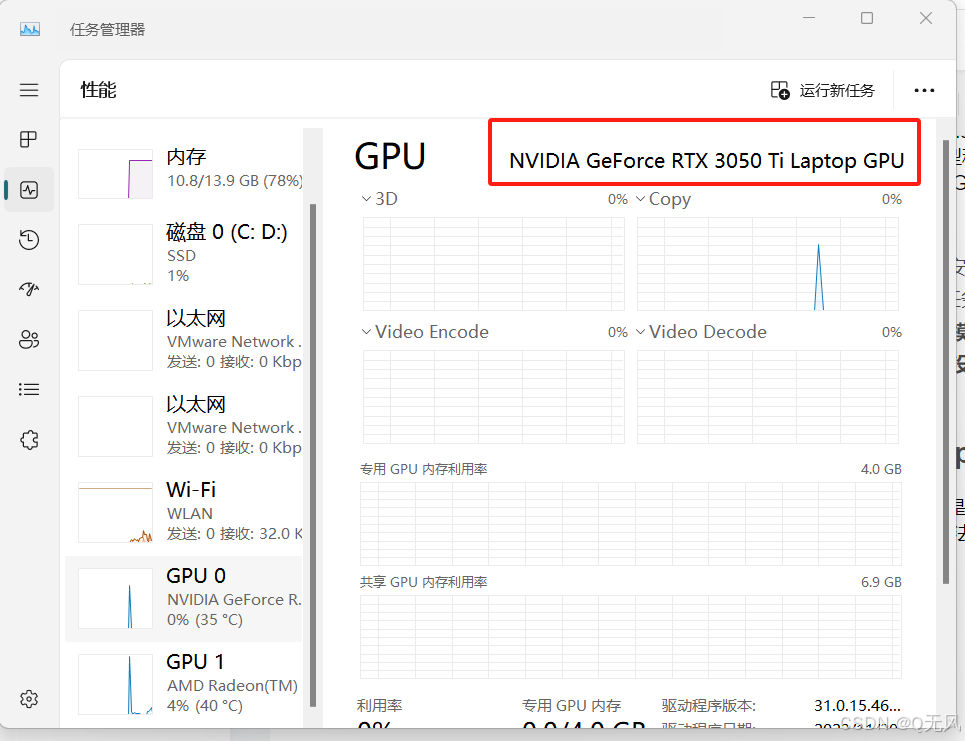Click the Wi-Fi thumbnail graph

click(x=115, y=512)
